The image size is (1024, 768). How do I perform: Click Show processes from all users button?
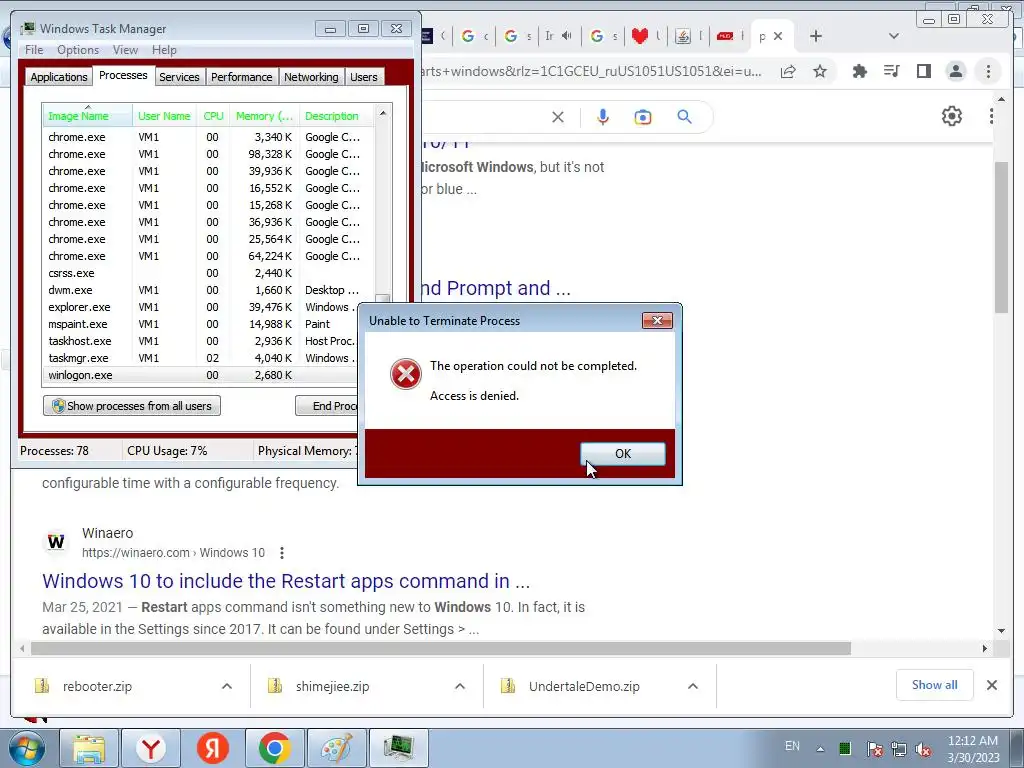[132, 406]
